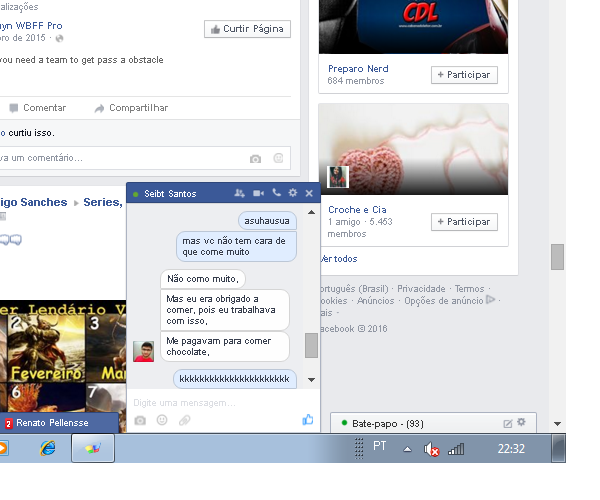
Task: Click the Croche e Cia cover image
Action: pyautogui.click(x=413, y=149)
